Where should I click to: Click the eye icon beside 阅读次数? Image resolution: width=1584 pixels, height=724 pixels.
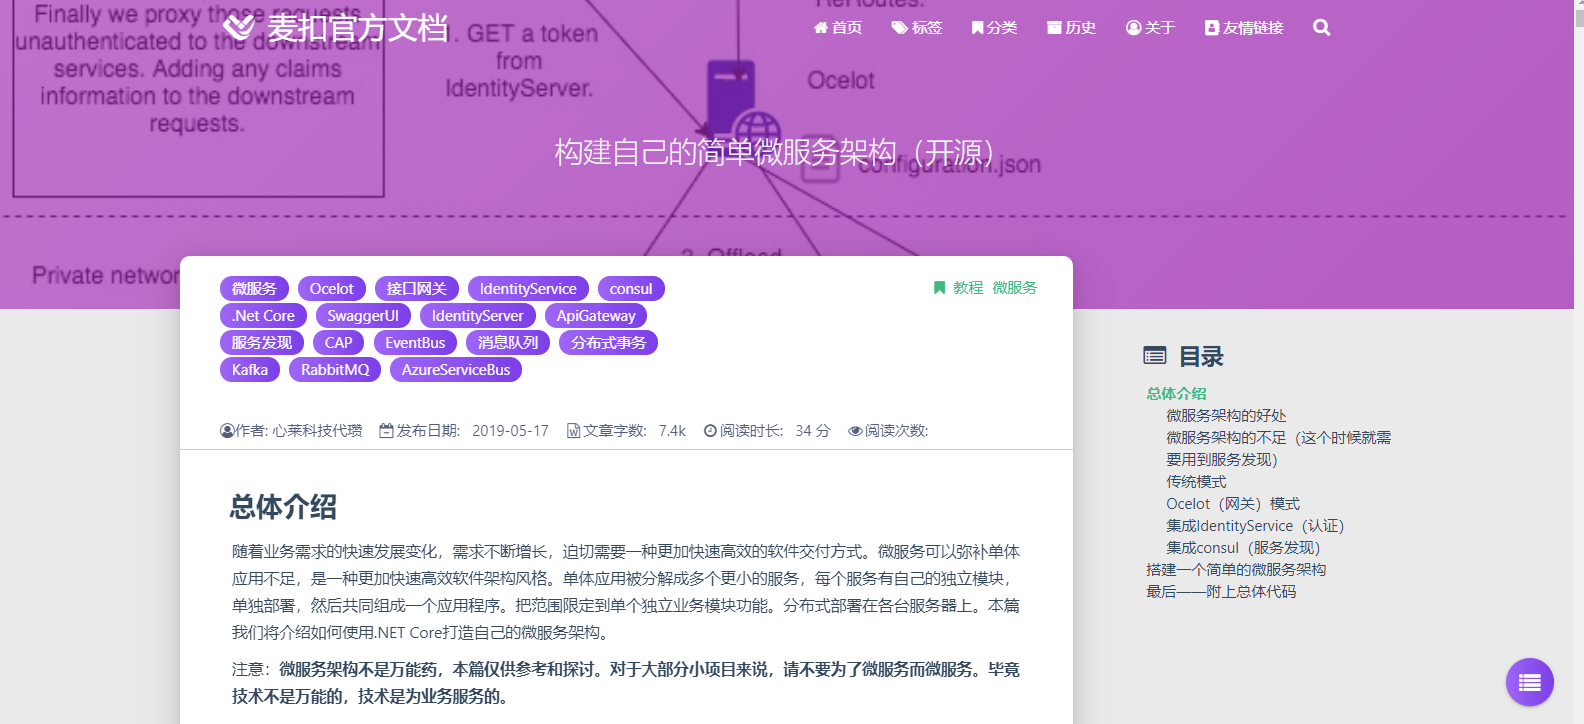pos(855,431)
